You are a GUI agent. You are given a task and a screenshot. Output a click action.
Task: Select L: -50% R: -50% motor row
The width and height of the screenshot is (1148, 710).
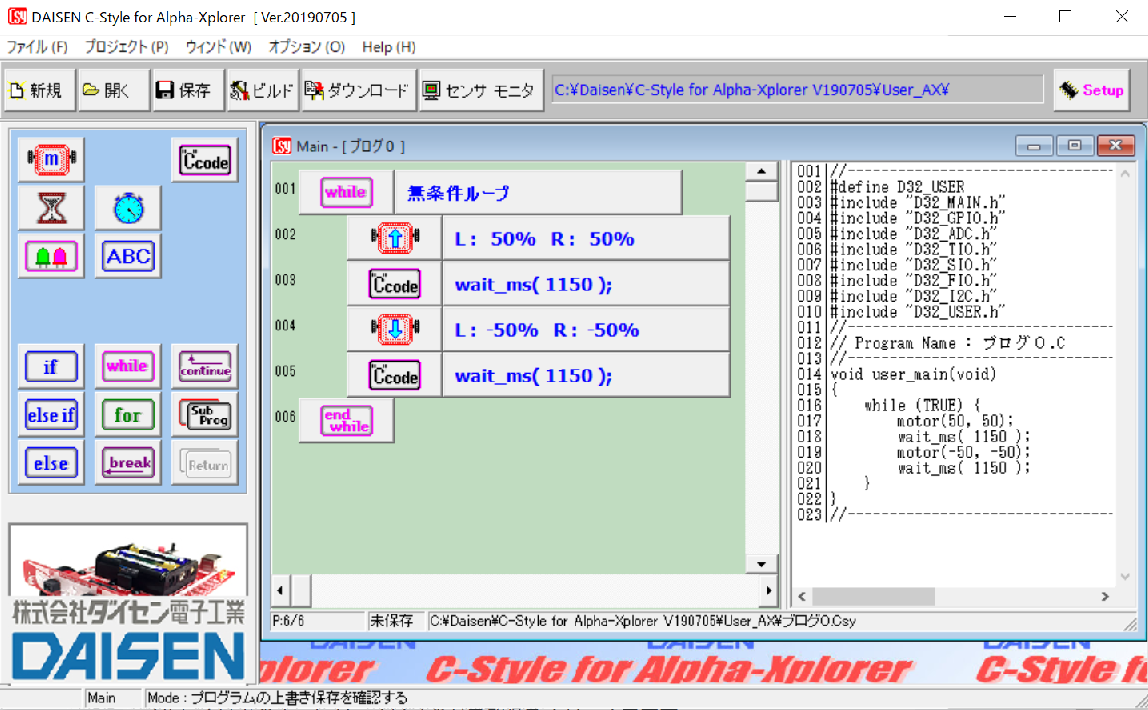(586, 329)
